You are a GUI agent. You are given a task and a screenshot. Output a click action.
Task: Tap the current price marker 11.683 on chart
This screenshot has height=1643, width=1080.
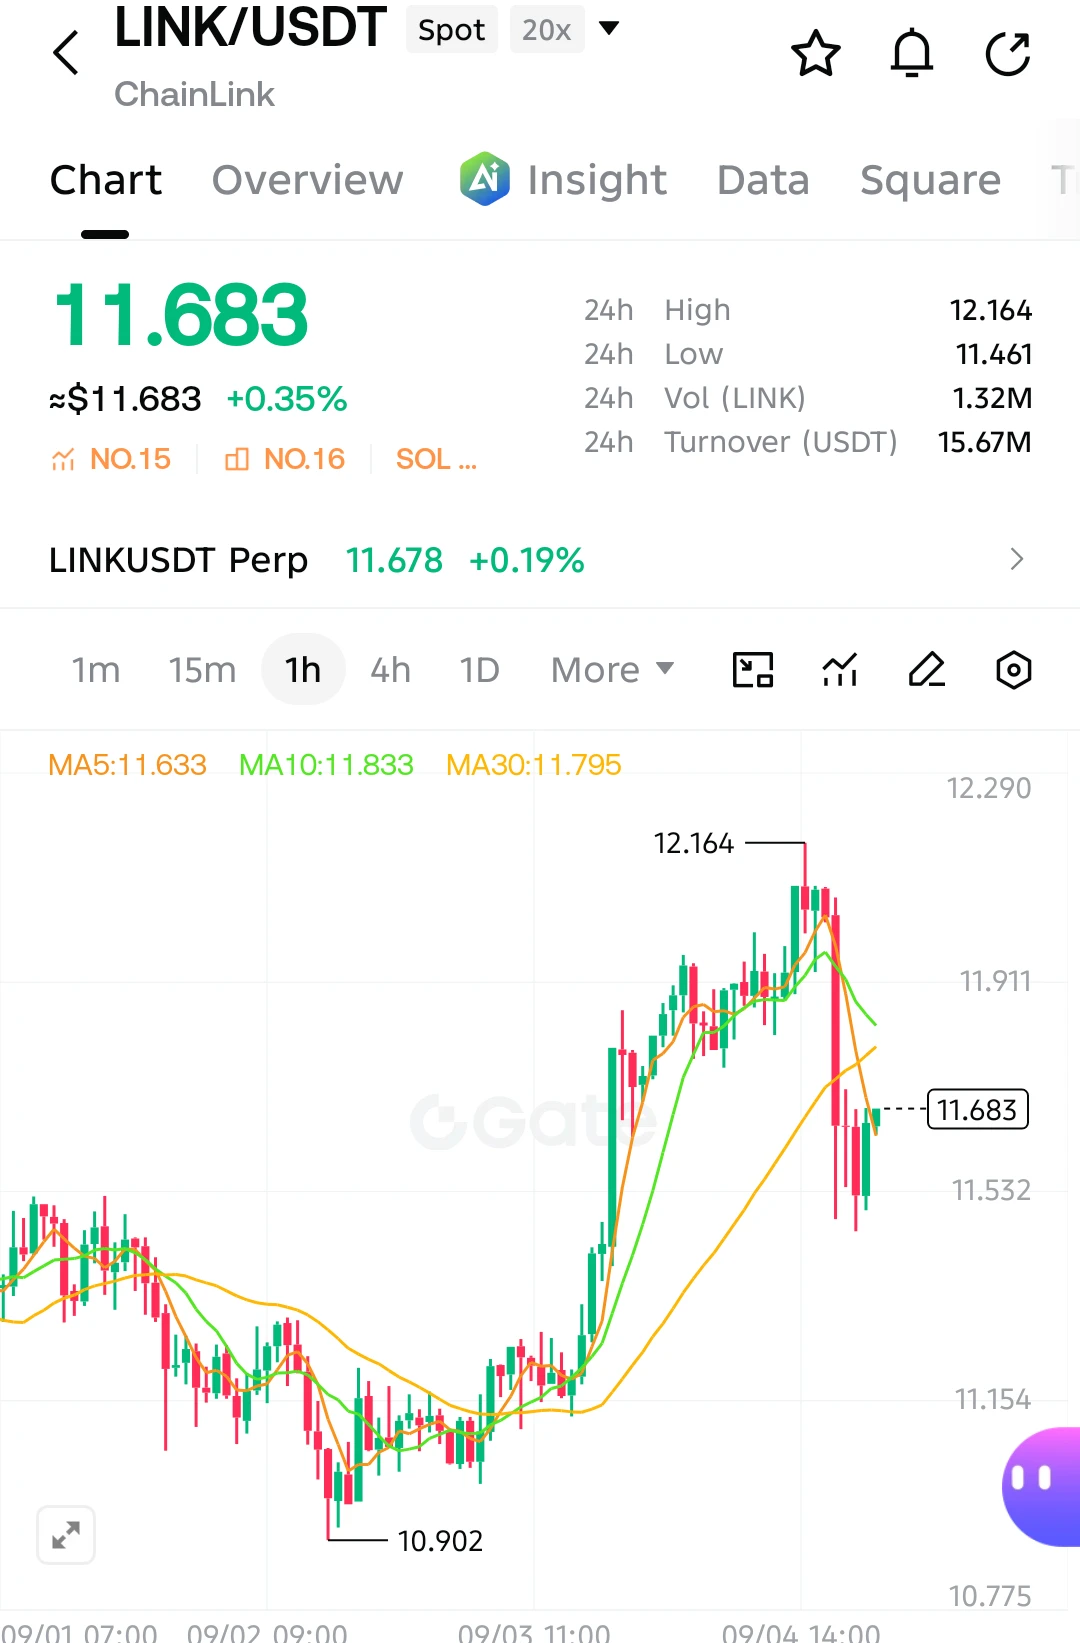tap(977, 1109)
